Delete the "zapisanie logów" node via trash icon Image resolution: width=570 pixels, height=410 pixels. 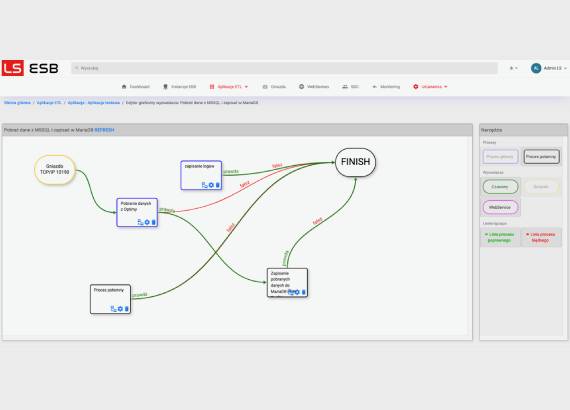218,185
